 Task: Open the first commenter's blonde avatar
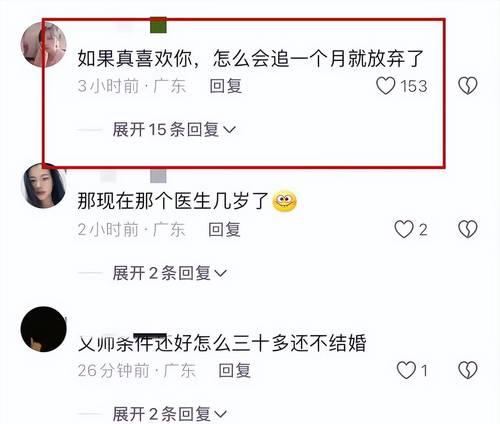click(43, 44)
